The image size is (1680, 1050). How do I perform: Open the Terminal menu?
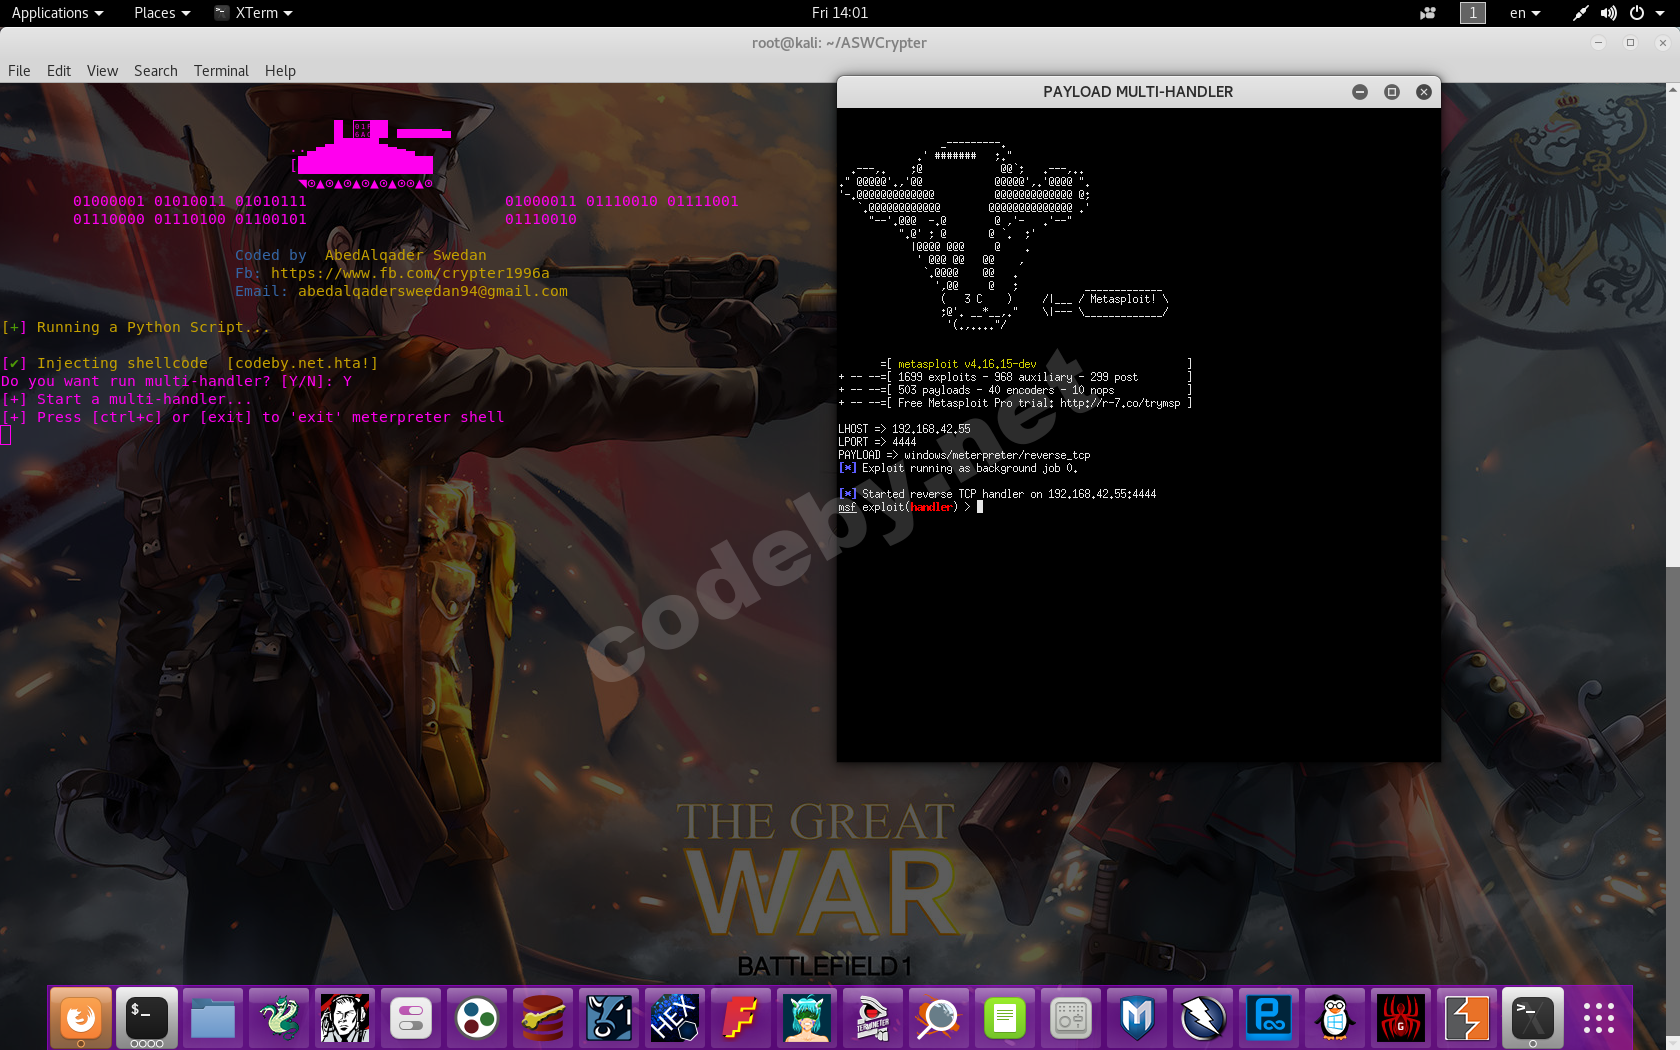pyautogui.click(x=221, y=71)
